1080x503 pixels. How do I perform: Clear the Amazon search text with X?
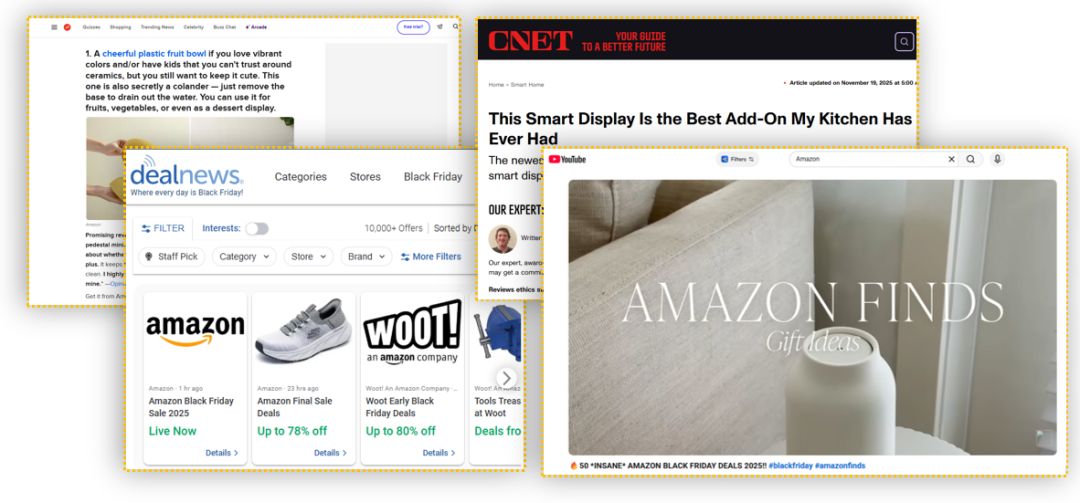tap(951, 159)
